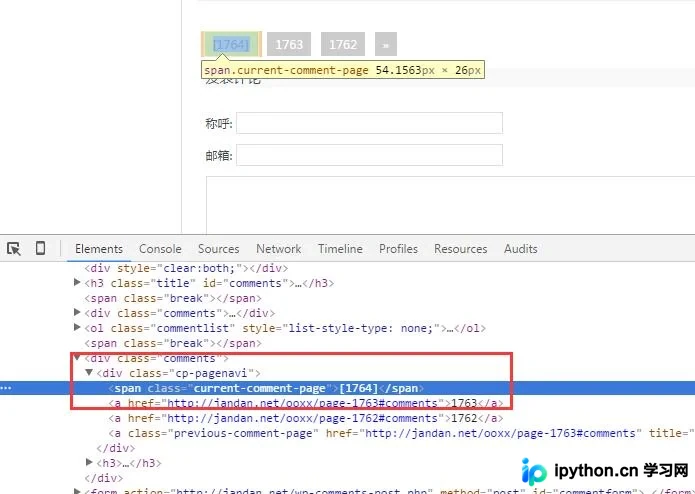Select the second span class="break" row

(x=173, y=343)
